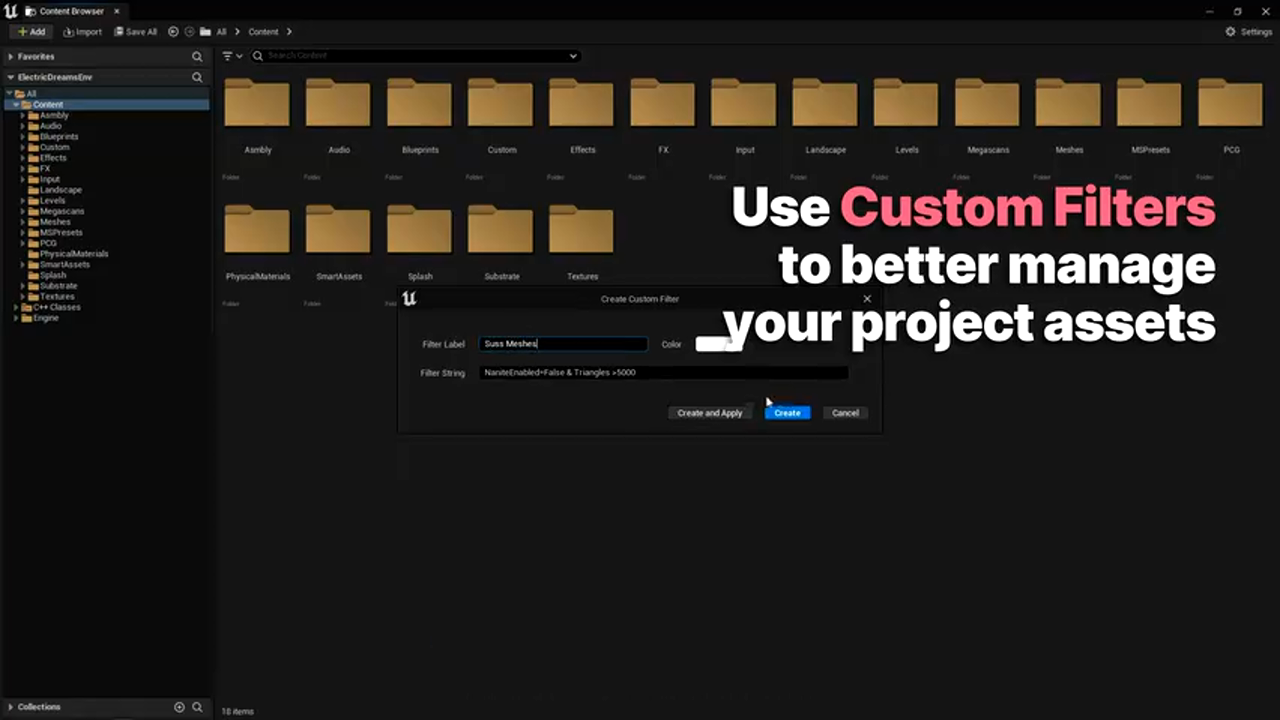Go back with the history back arrow
Viewport: 1280px width, 720px height.
pos(174,32)
